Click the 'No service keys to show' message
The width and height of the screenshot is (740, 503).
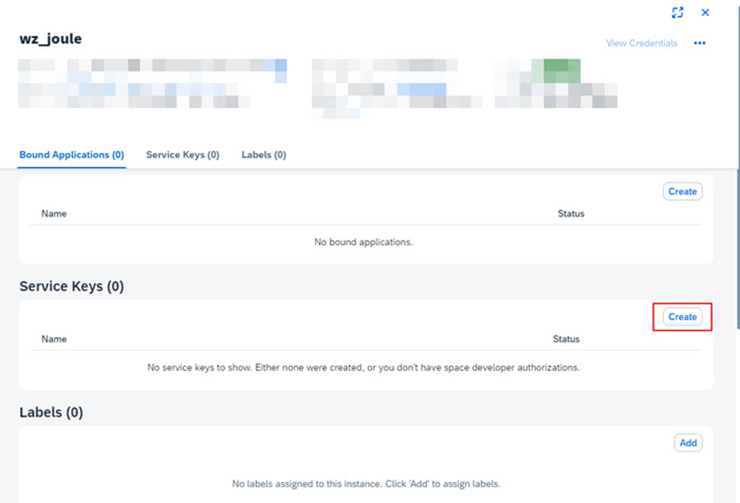click(363, 367)
